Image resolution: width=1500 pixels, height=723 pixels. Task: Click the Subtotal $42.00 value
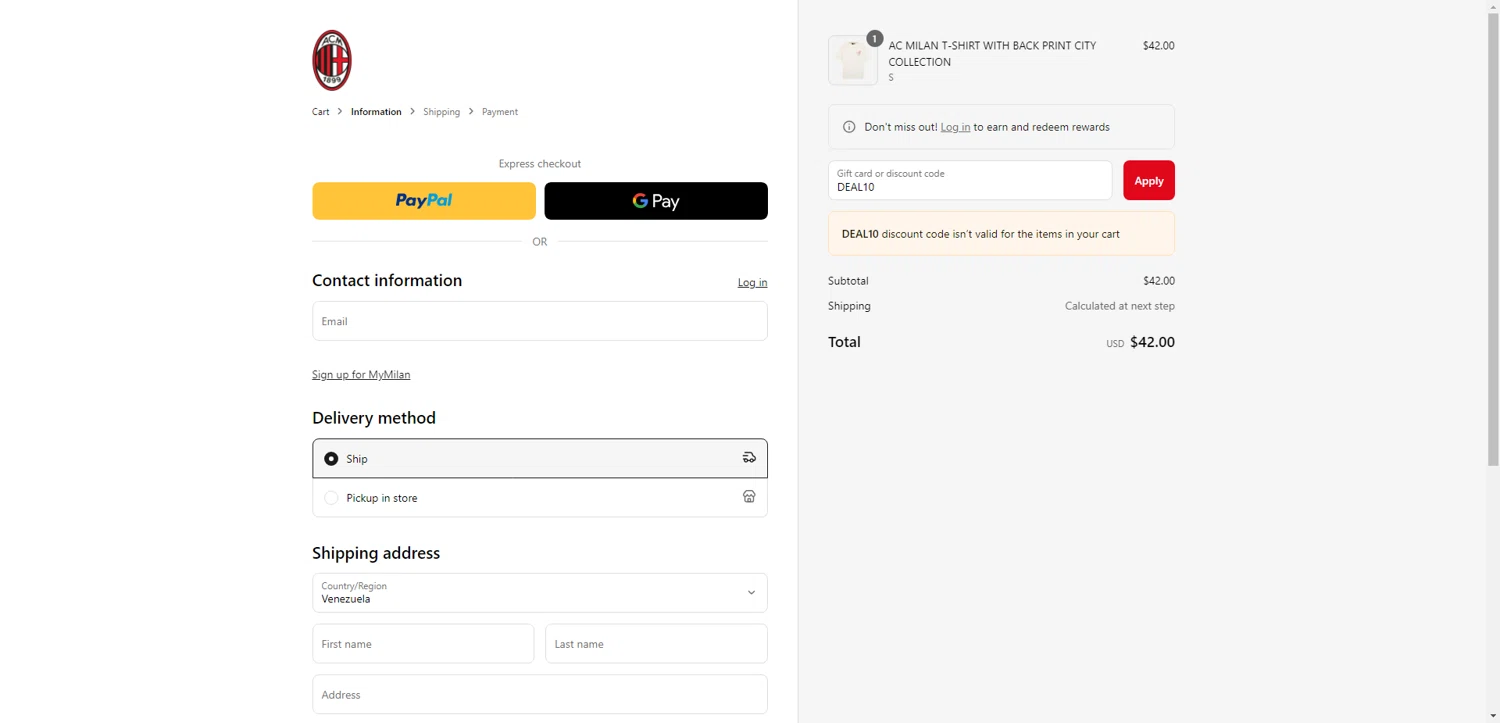click(x=1159, y=281)
